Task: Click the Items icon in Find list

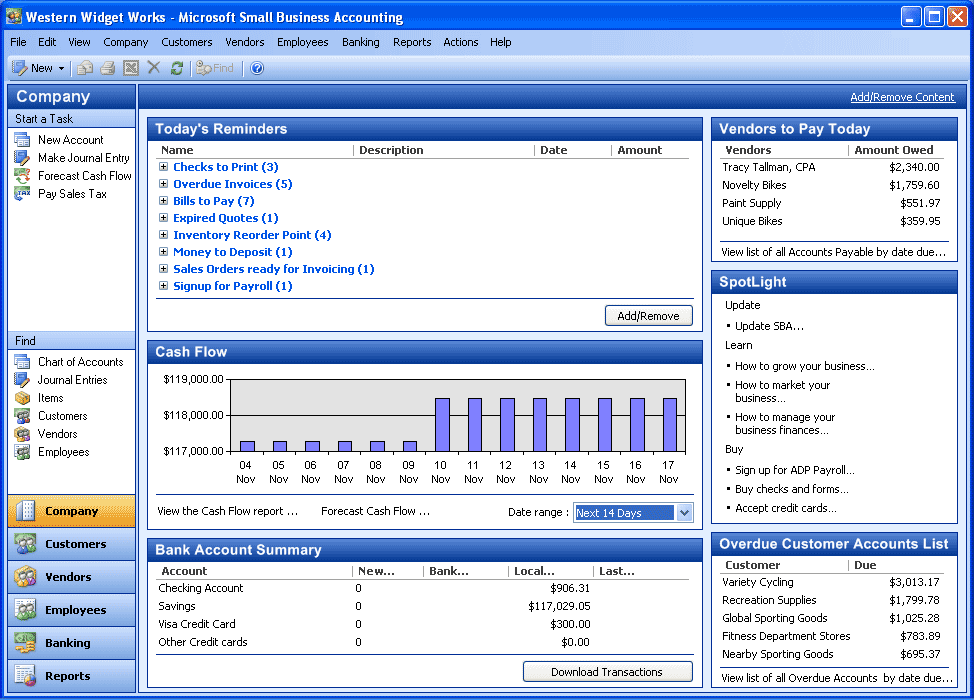Action: point(22,398)
